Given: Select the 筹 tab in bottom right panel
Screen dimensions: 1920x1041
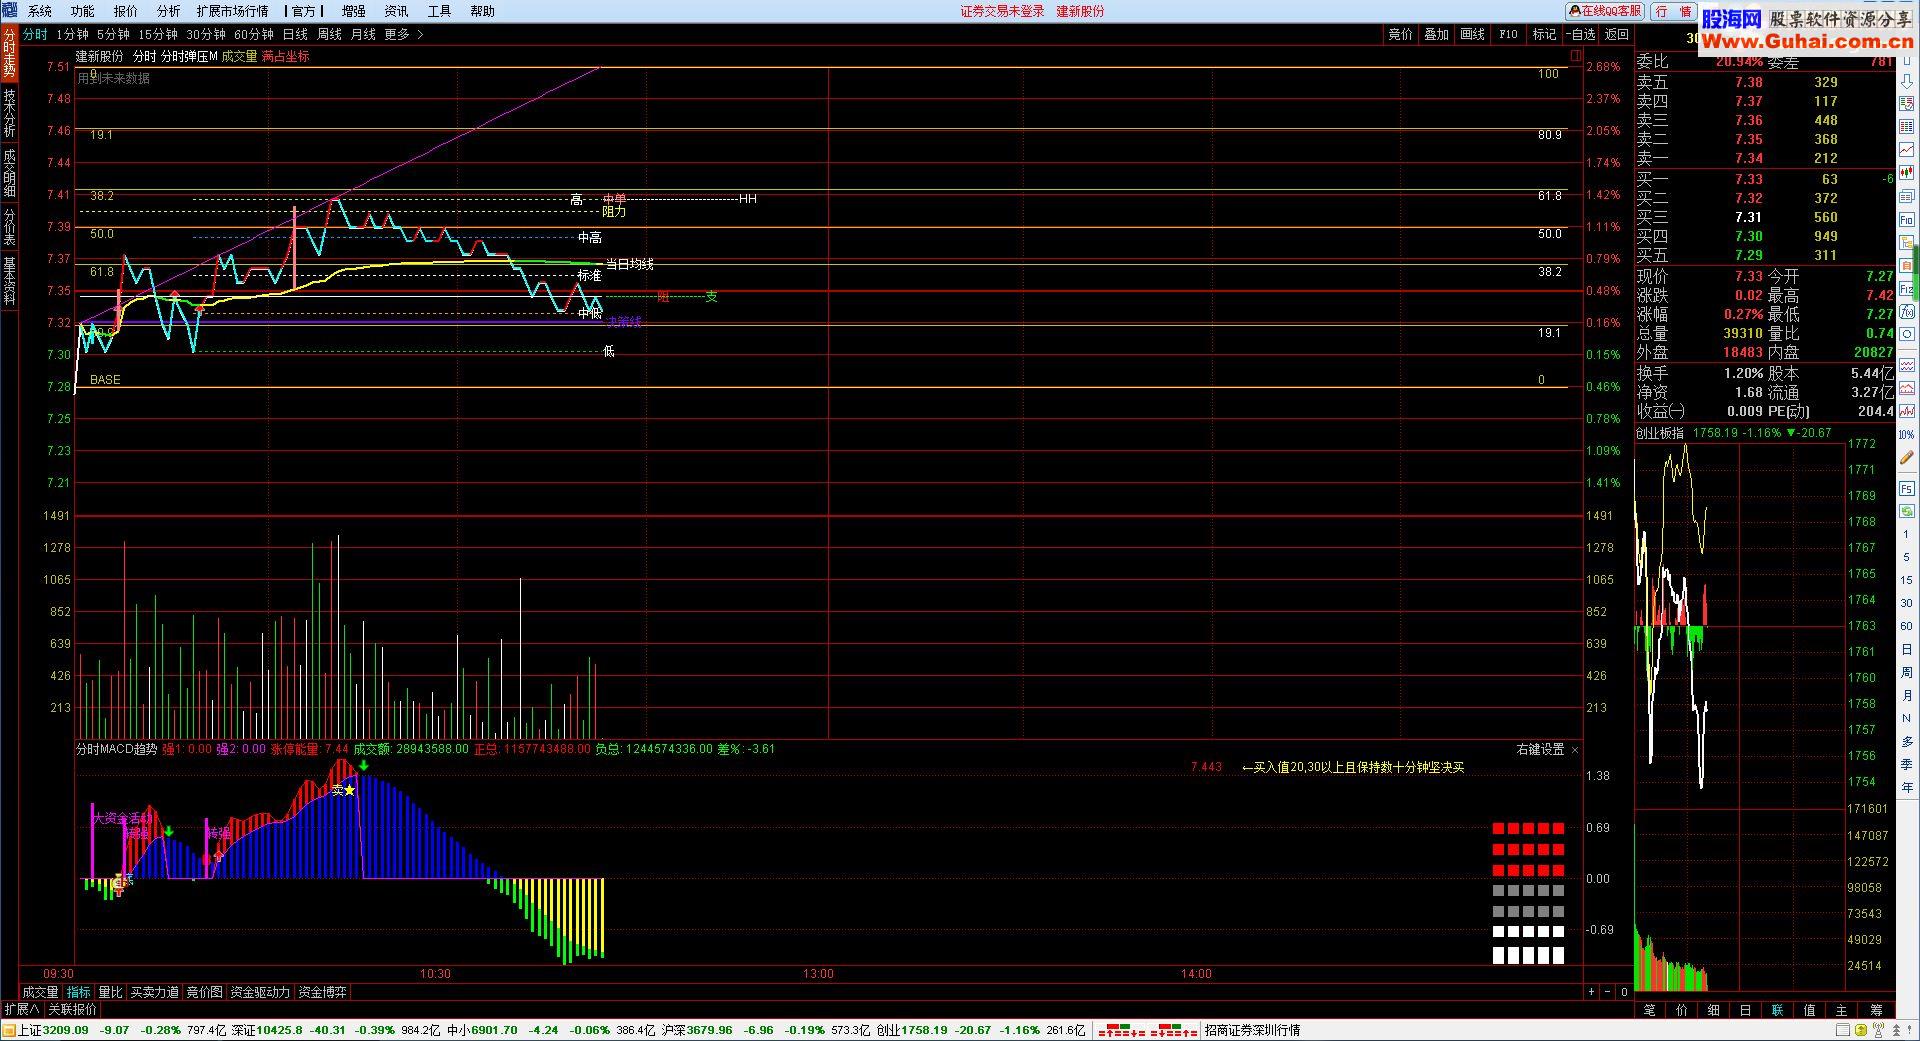Looking at the screenshot, I should (1877, 1010).
